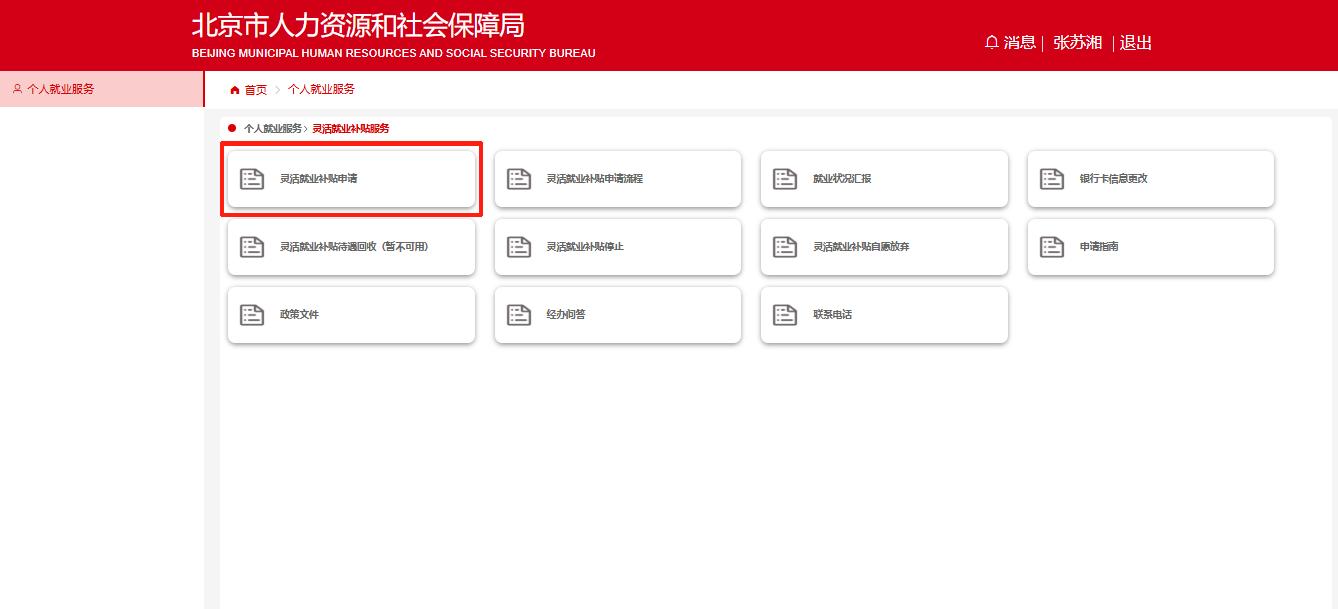Open 银行卡信息更改 via its card icon
Image resolution: width=1338 pixels, height=609 pixels.
1051,177
